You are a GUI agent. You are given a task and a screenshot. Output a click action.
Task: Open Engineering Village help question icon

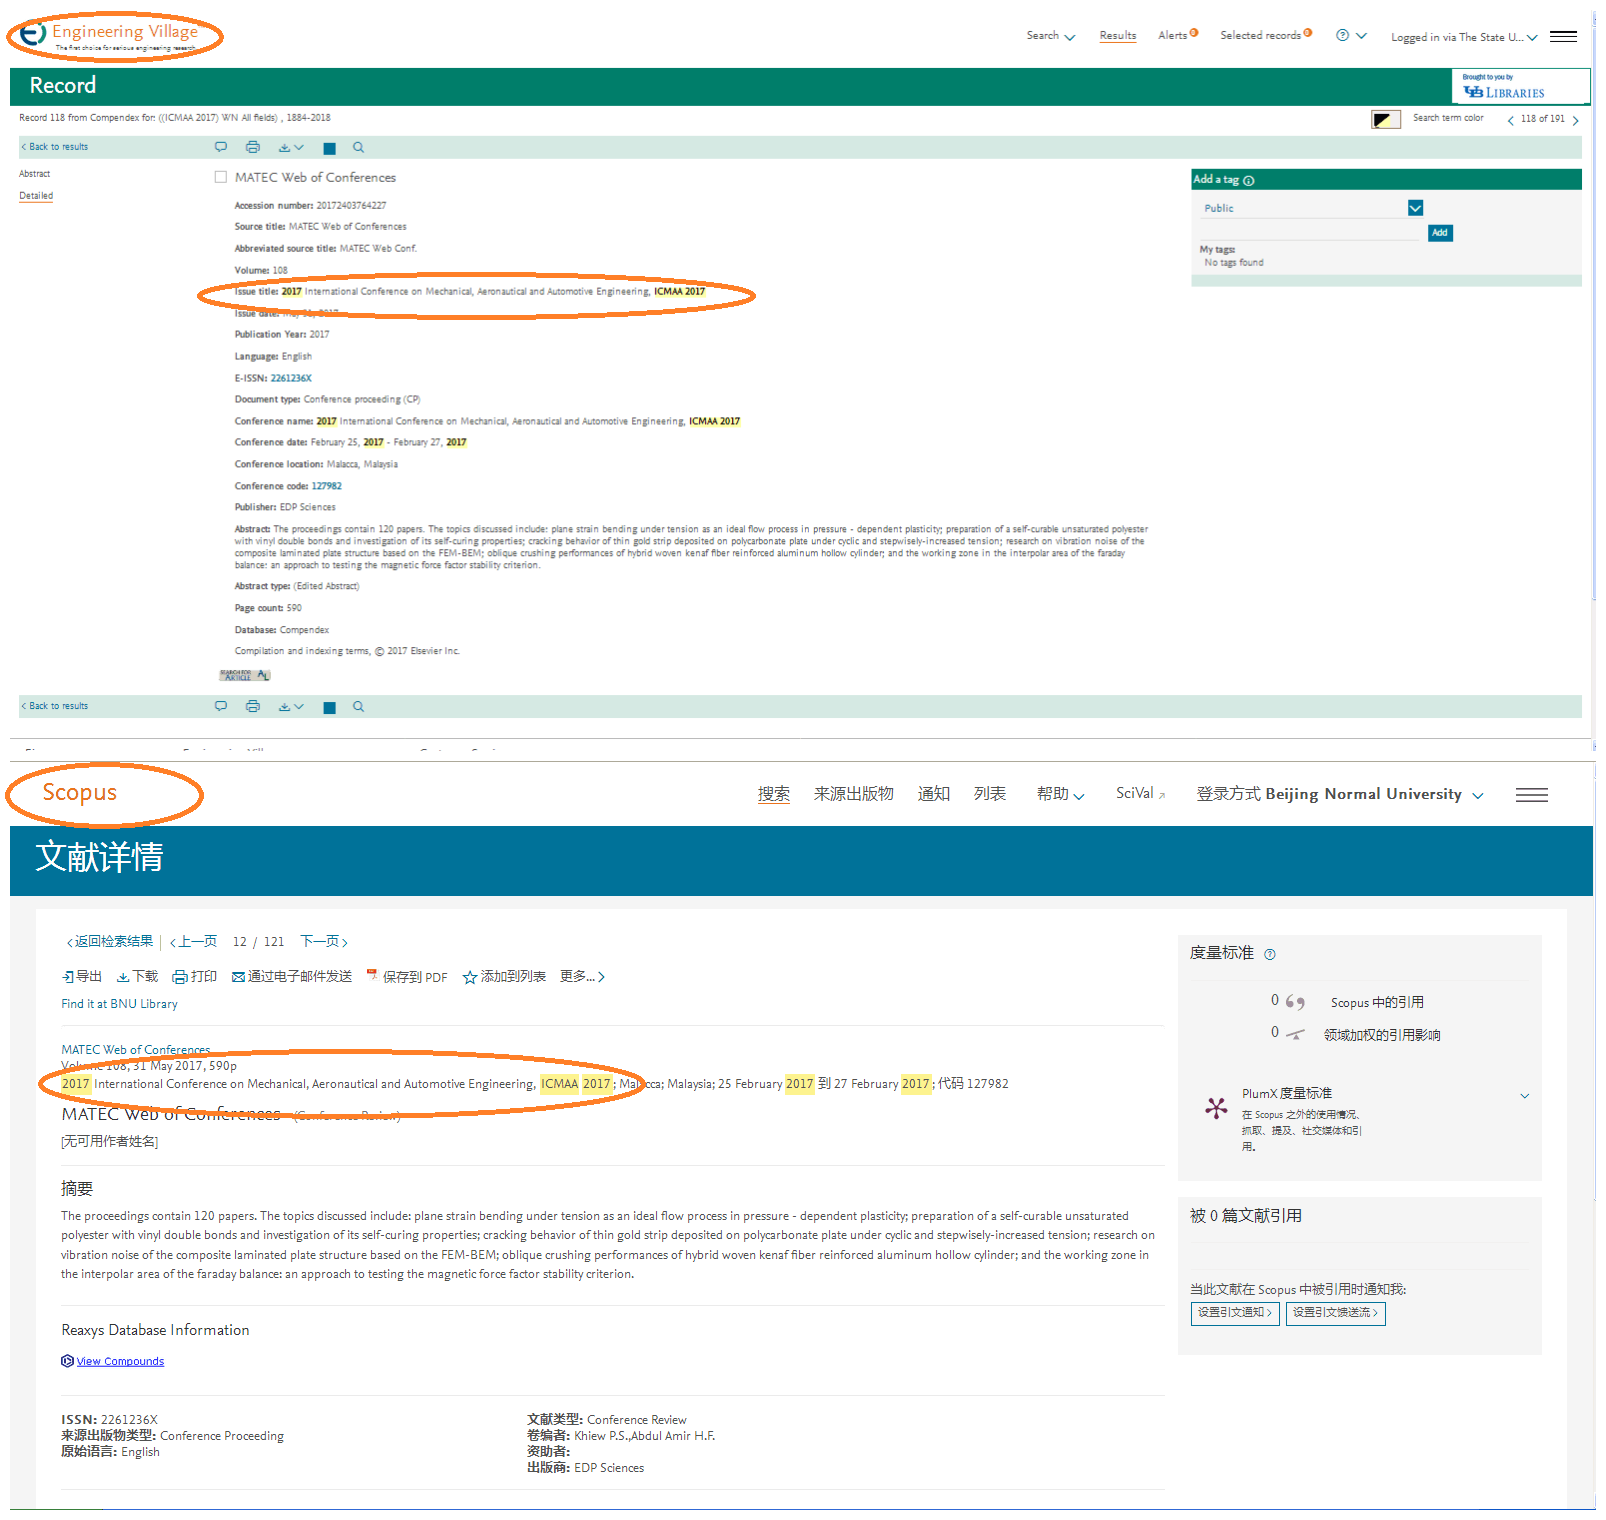click(1342, 35)
